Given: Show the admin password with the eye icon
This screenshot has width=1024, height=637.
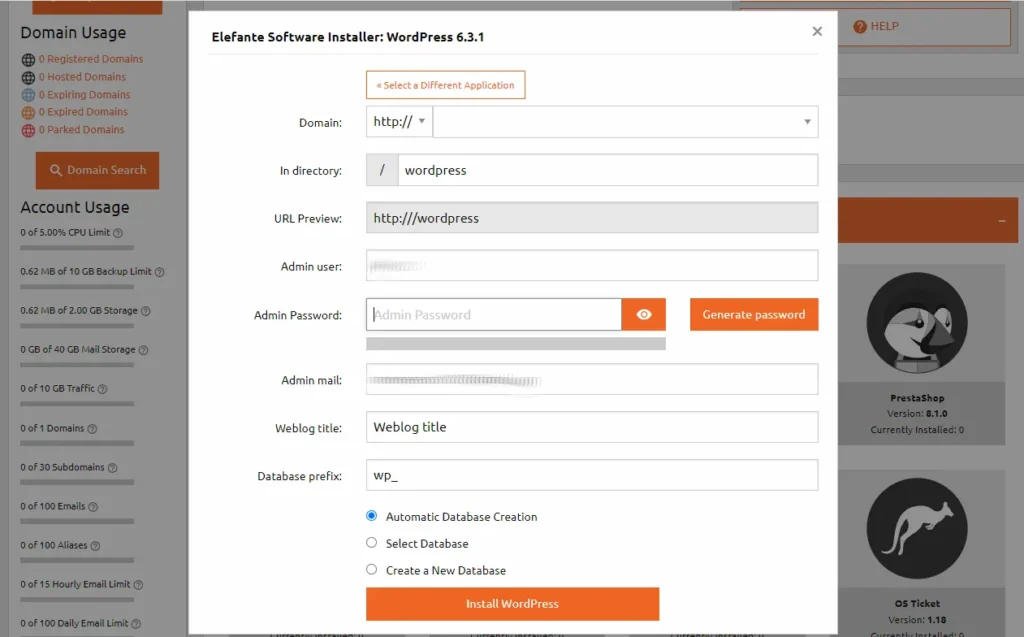Looking at the screenshot, I should click(x=644, y=315).
